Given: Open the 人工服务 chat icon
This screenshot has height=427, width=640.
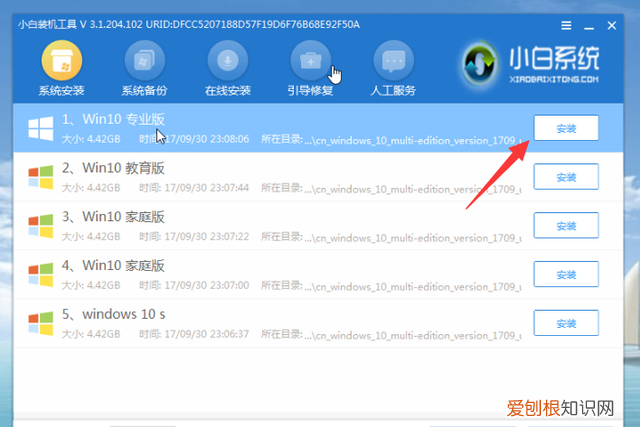Looking at the screenshot, I should [393, 60].
